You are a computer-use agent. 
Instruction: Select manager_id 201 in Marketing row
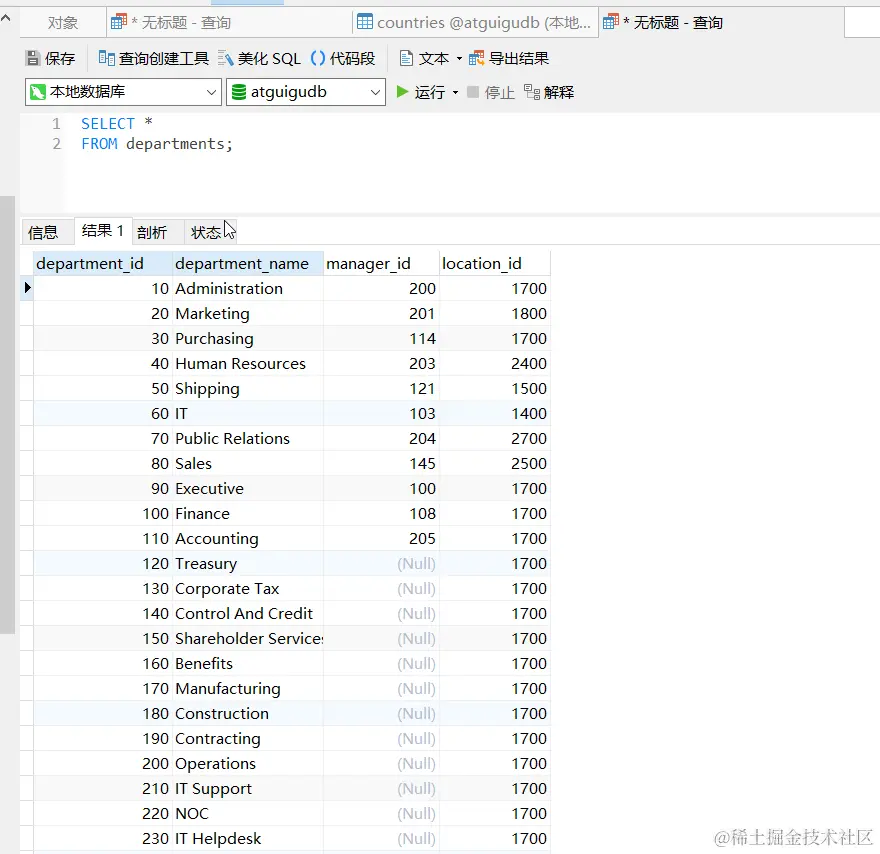pos(381,314)
